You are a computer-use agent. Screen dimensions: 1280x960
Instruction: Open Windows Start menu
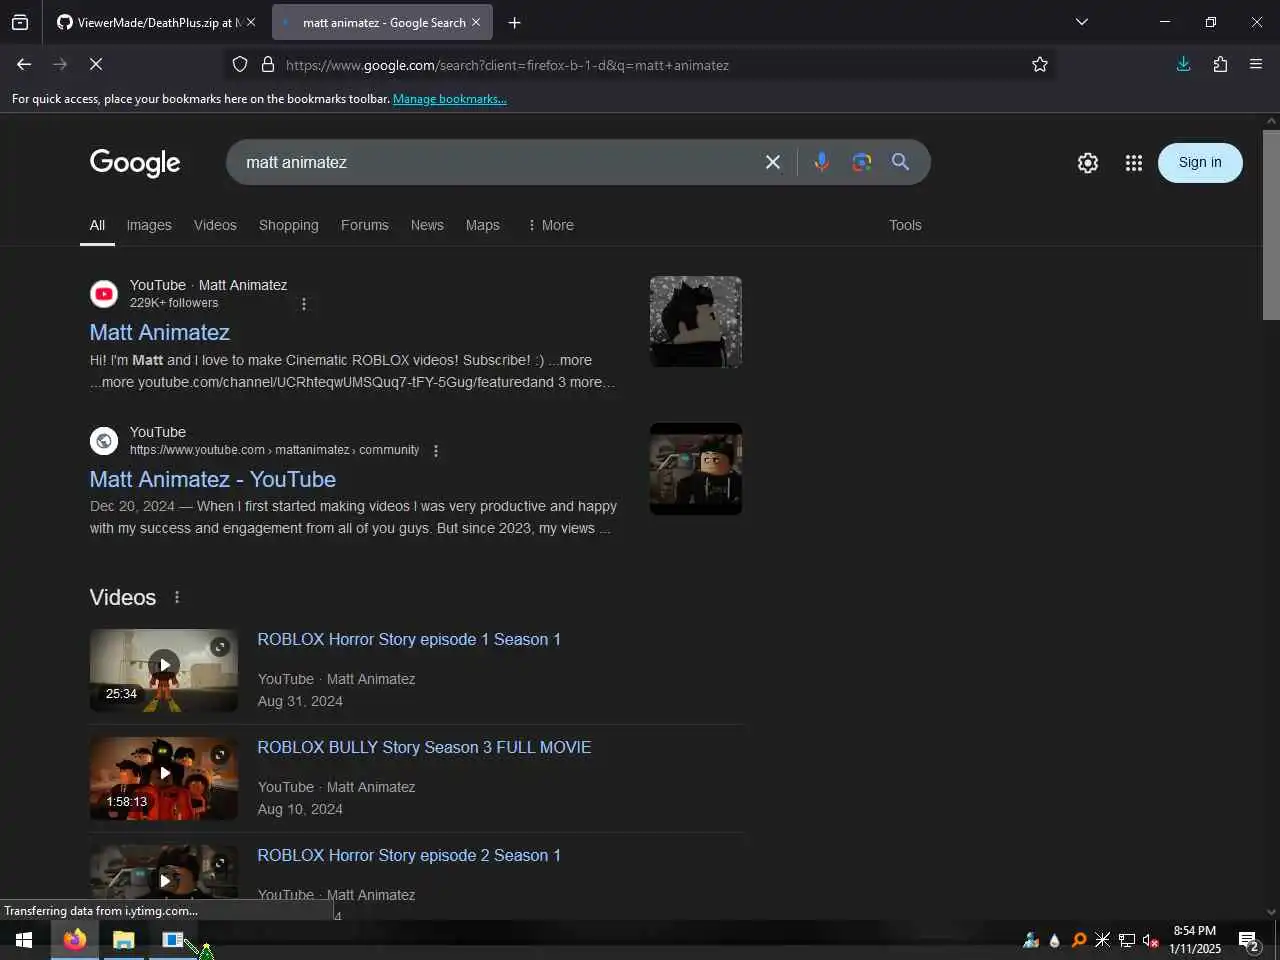24,940
